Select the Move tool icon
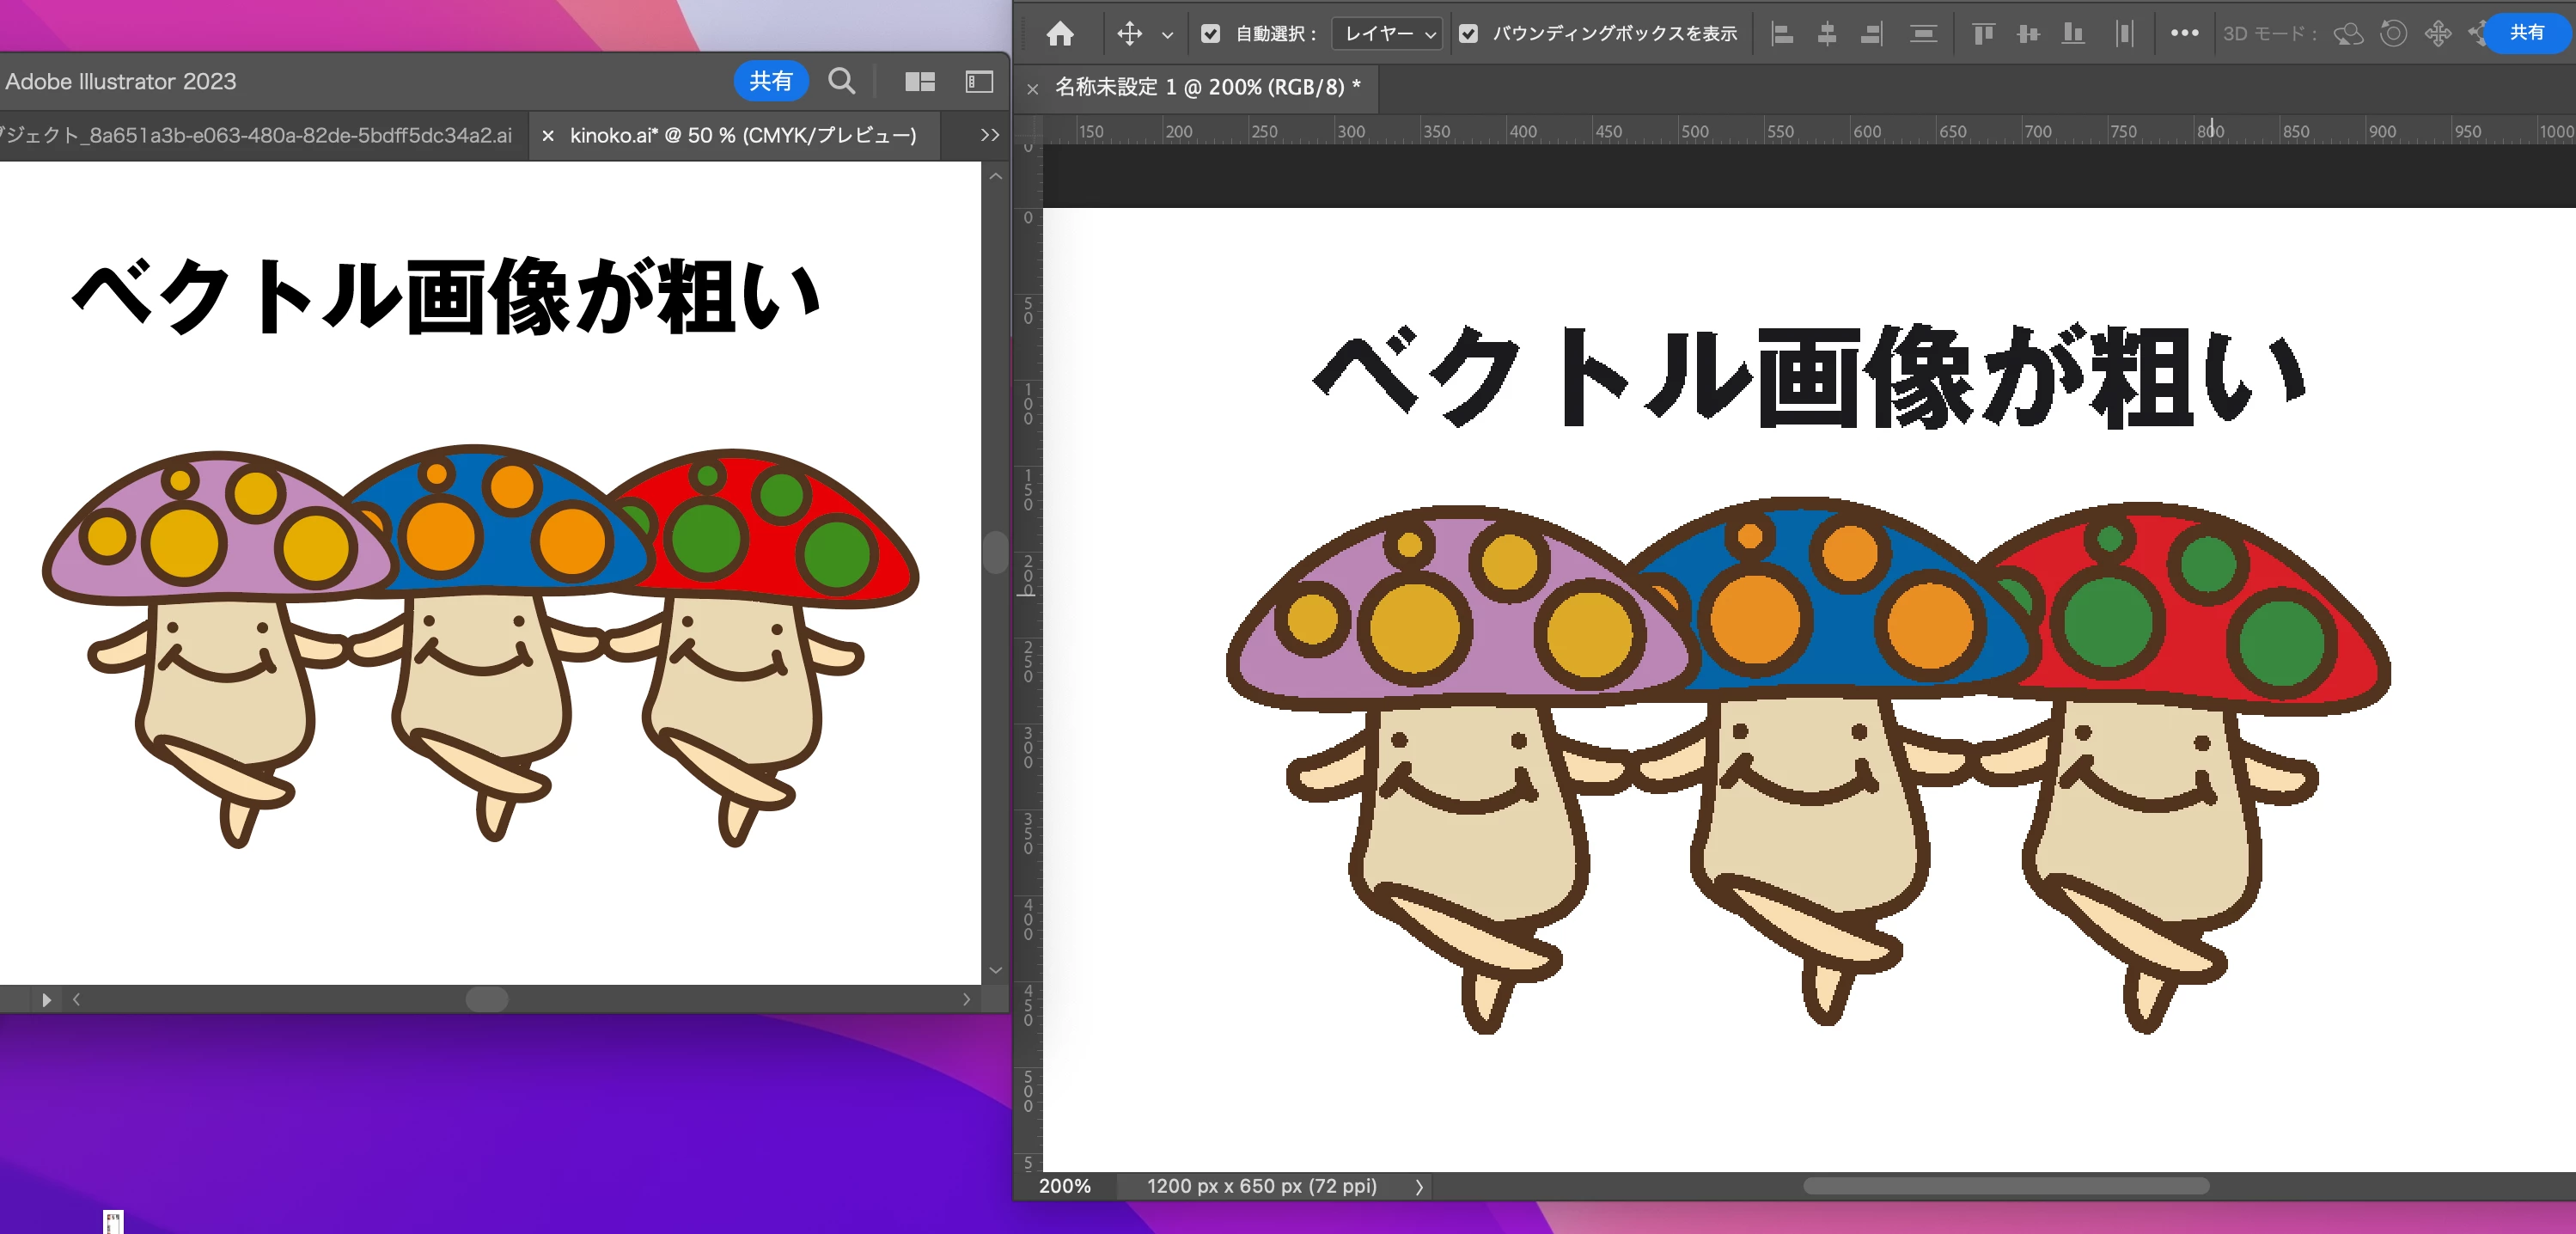Viewport: 2576px width, 1234px height. pyautogui.click(x=1129, y=34)
